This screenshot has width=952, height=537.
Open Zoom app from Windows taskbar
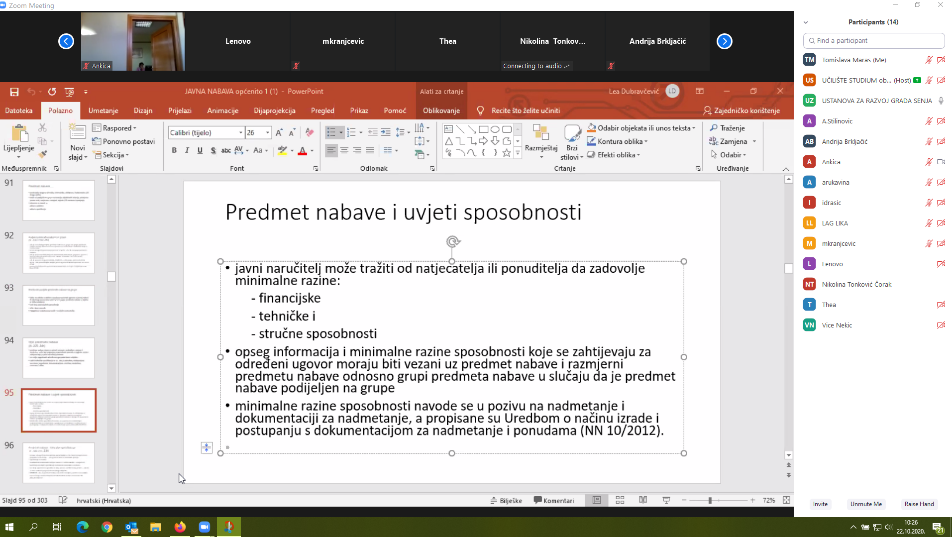[205, 526]
